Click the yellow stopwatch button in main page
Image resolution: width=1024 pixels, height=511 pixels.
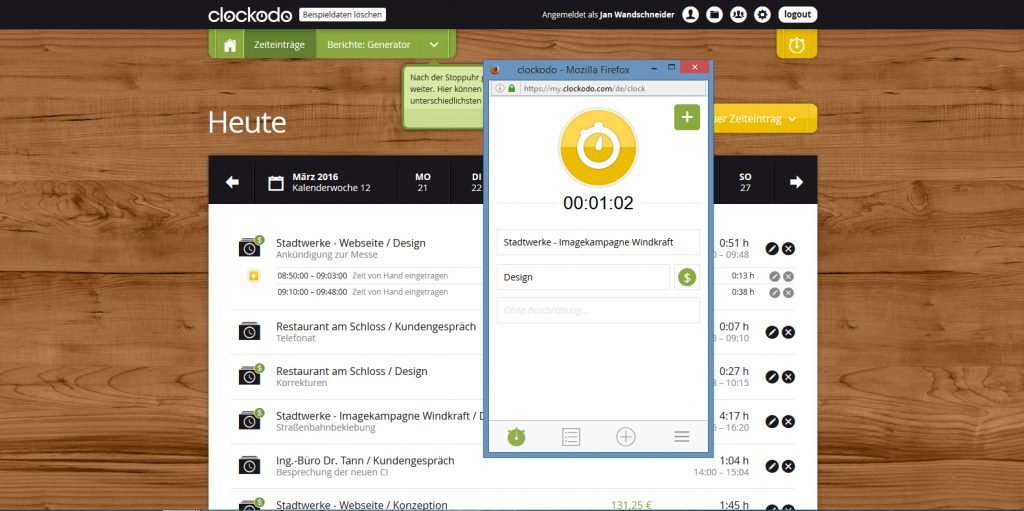tap(797, 45)
